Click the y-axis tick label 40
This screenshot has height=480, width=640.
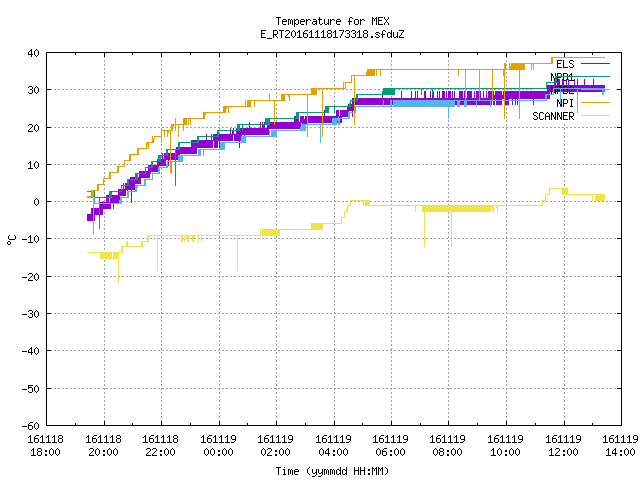click(33, 53)
